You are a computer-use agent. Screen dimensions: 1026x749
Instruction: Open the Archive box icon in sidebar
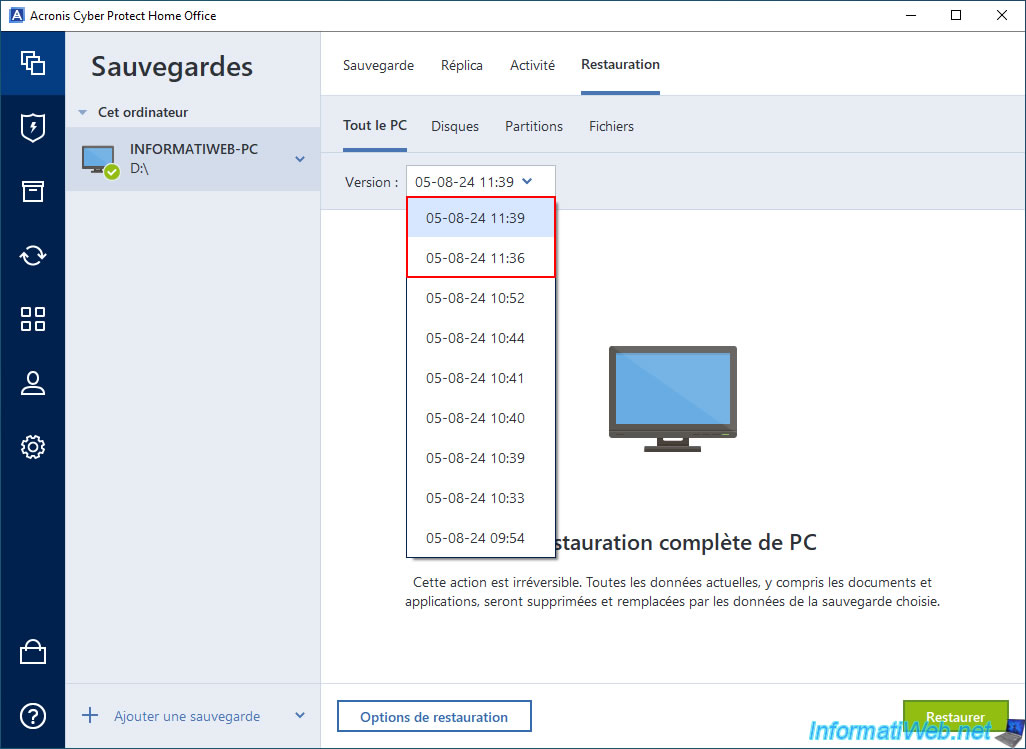click(x=33, y=192)
